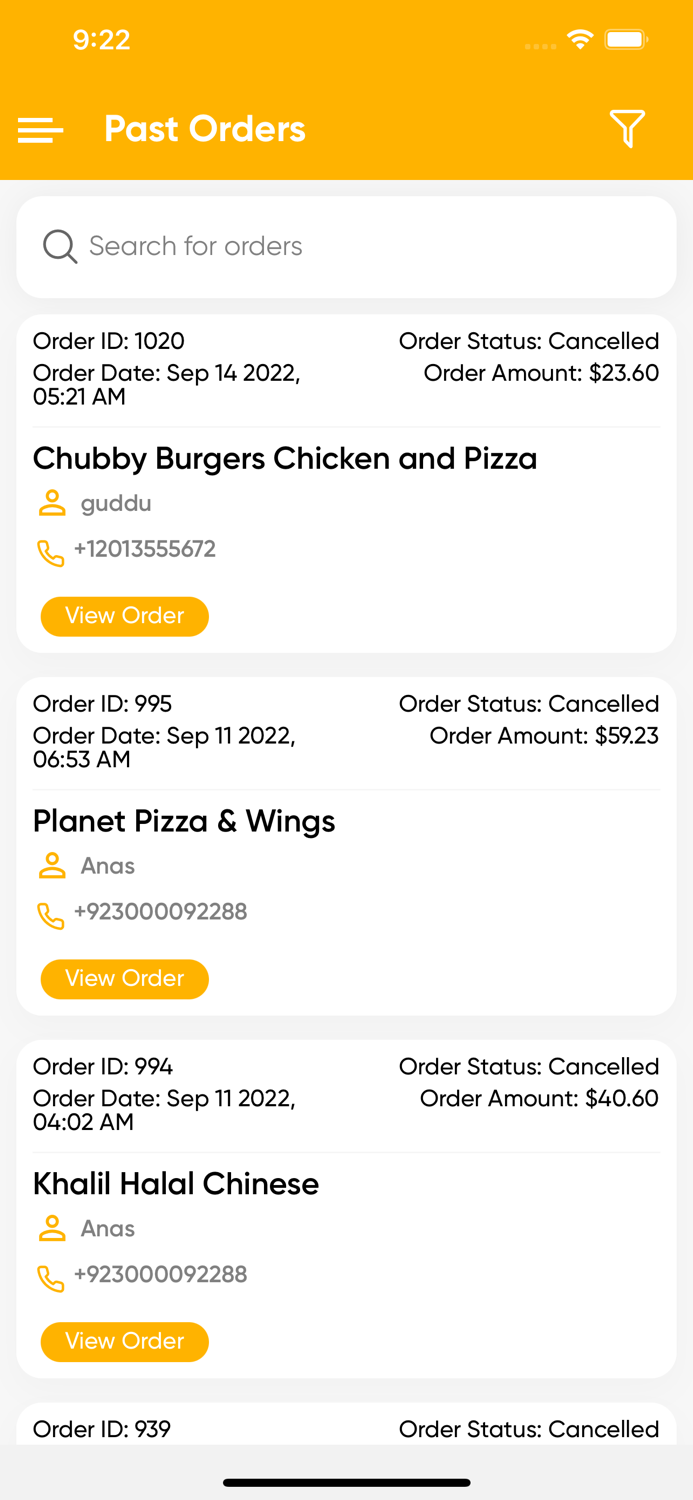The height and width of the screenshot is (1500, 693).
Task: Tap the Wi-Fi icon in the status bar
Action: coord(582,39)
